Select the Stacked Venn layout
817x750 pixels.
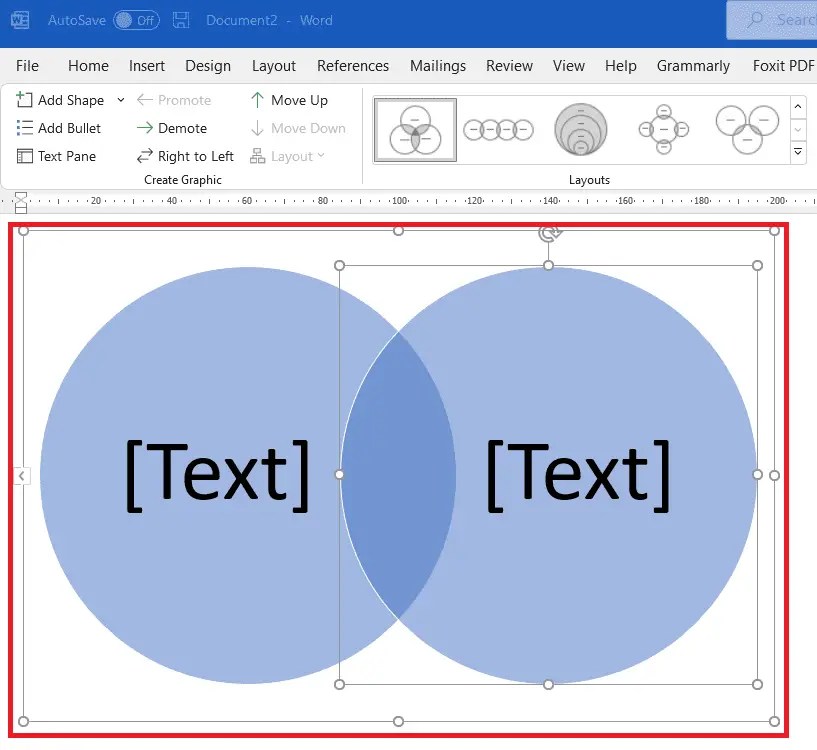tap(581, 129)
